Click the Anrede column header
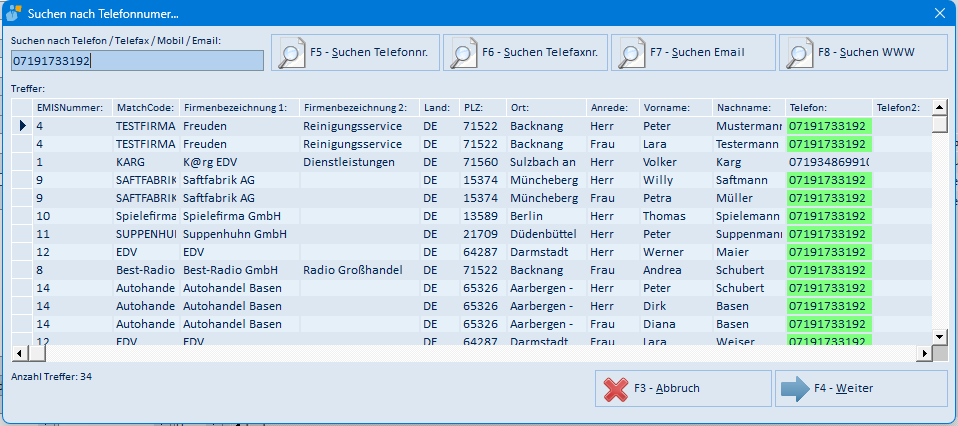The height and width of the screenshot is (426, 958). (613, 108)
